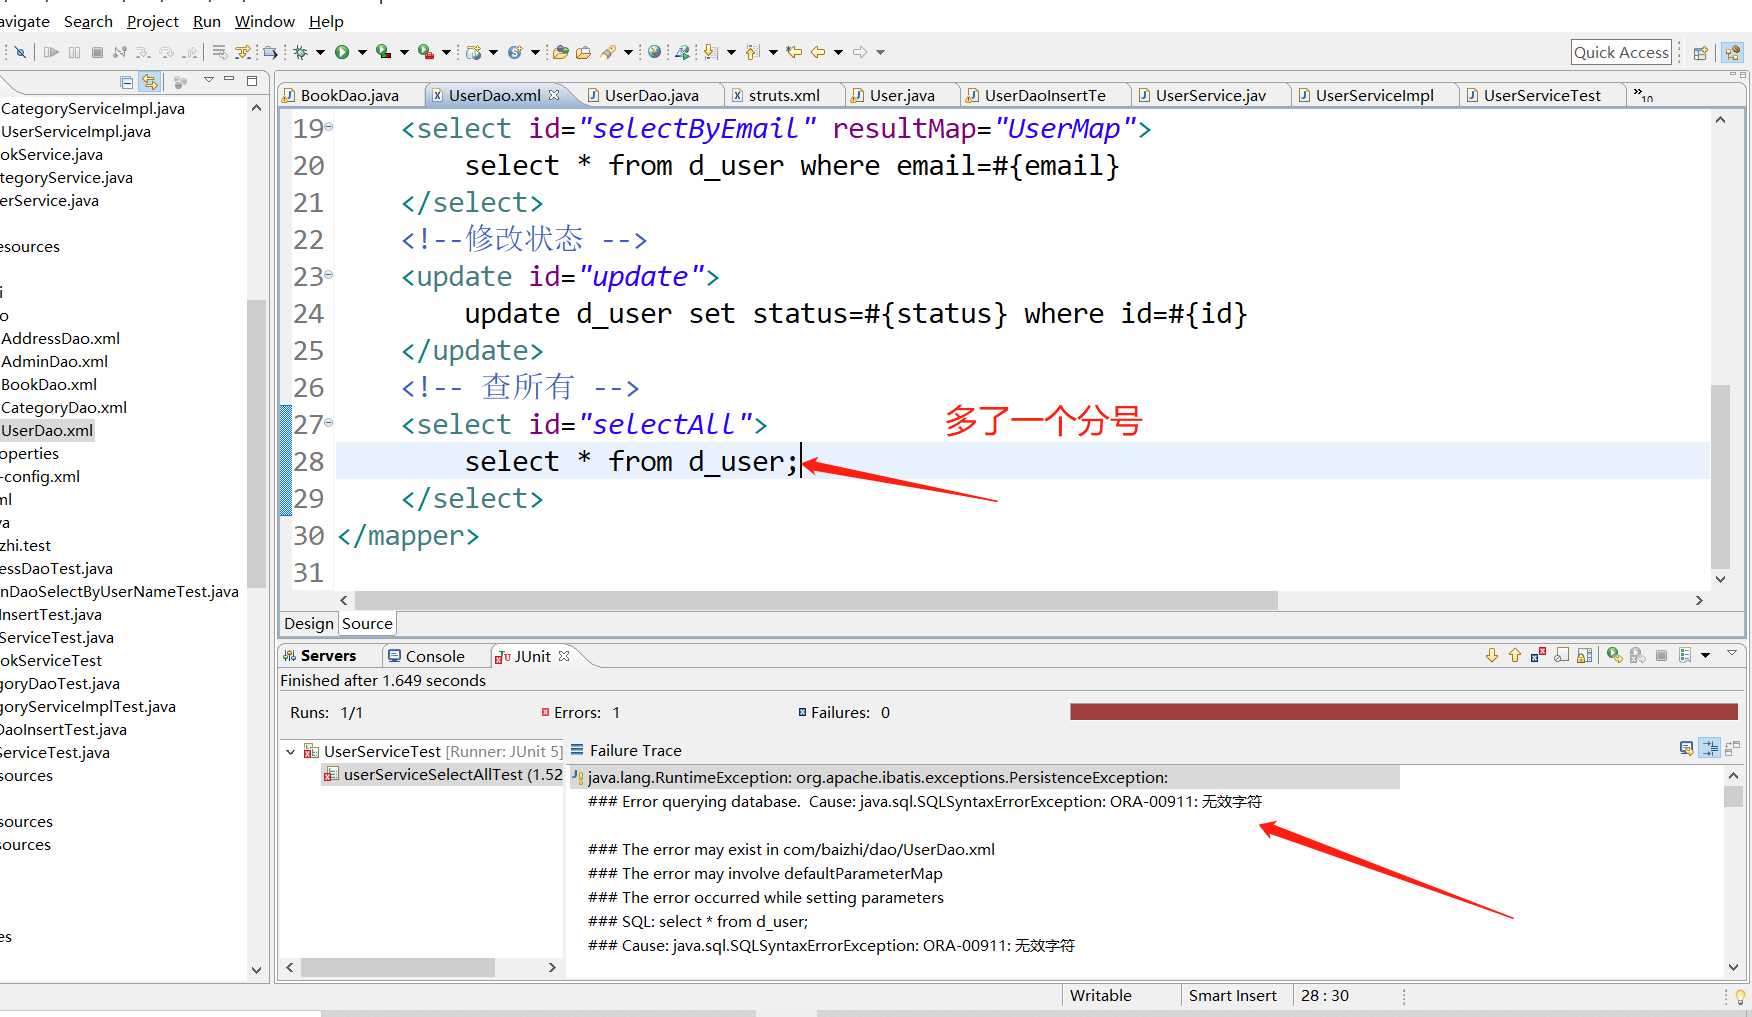Image resolution: width=1752 pixels, height=1017 pixels.
Task: Open Back navigation history dropdown
Action: point(838,52)
